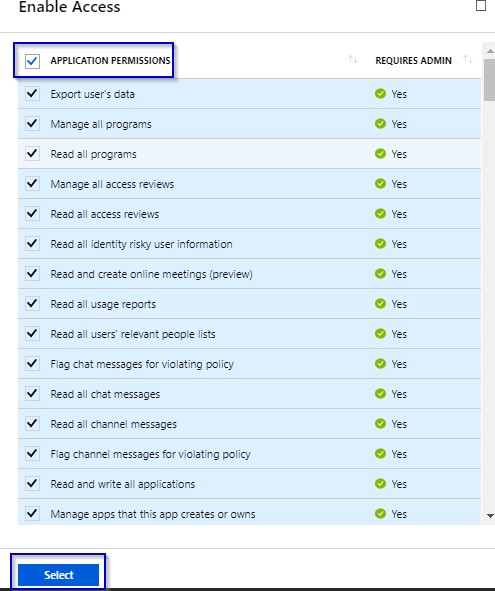Uncheck Flag chat messages for violating policy
The height and width of the screenshot is (591, 495).
pyautogui.click(x=32, y=363)
